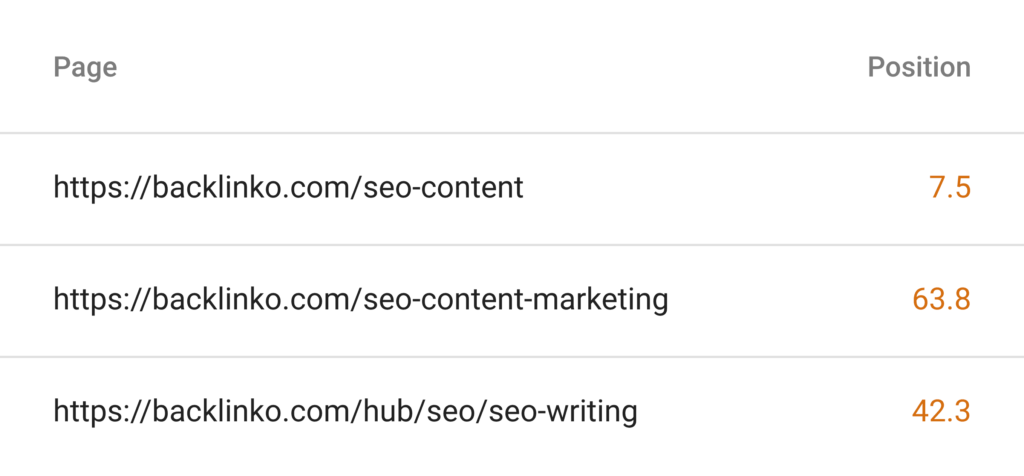Click the divider line below the table header
1024x476 pixels.
(x=512, y=133)
